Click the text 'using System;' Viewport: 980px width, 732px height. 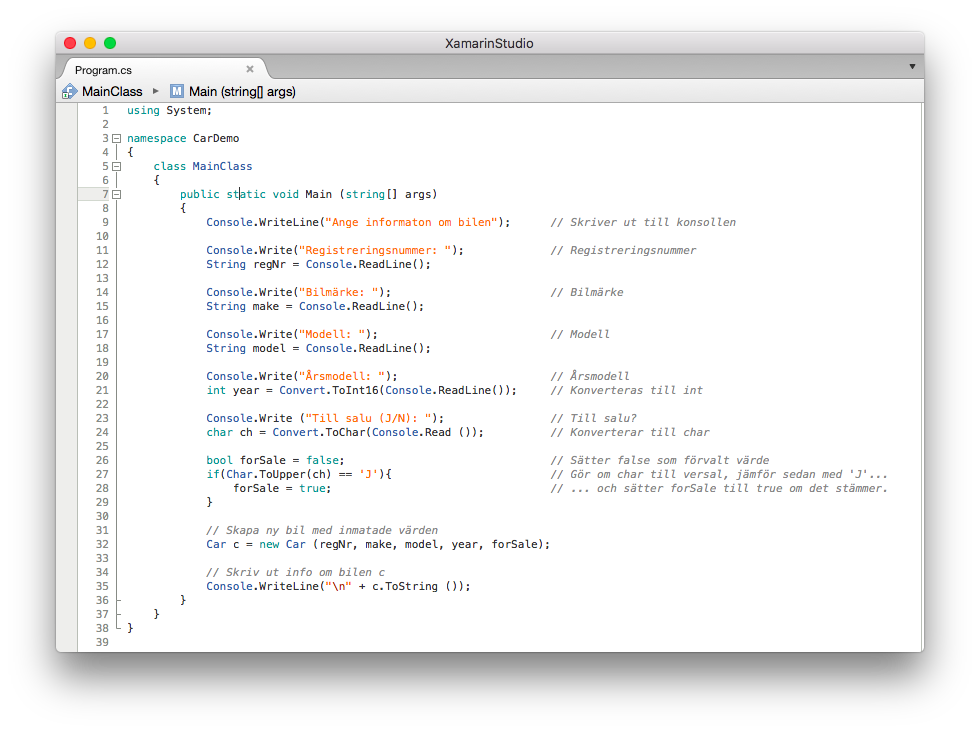click(169, 110)
